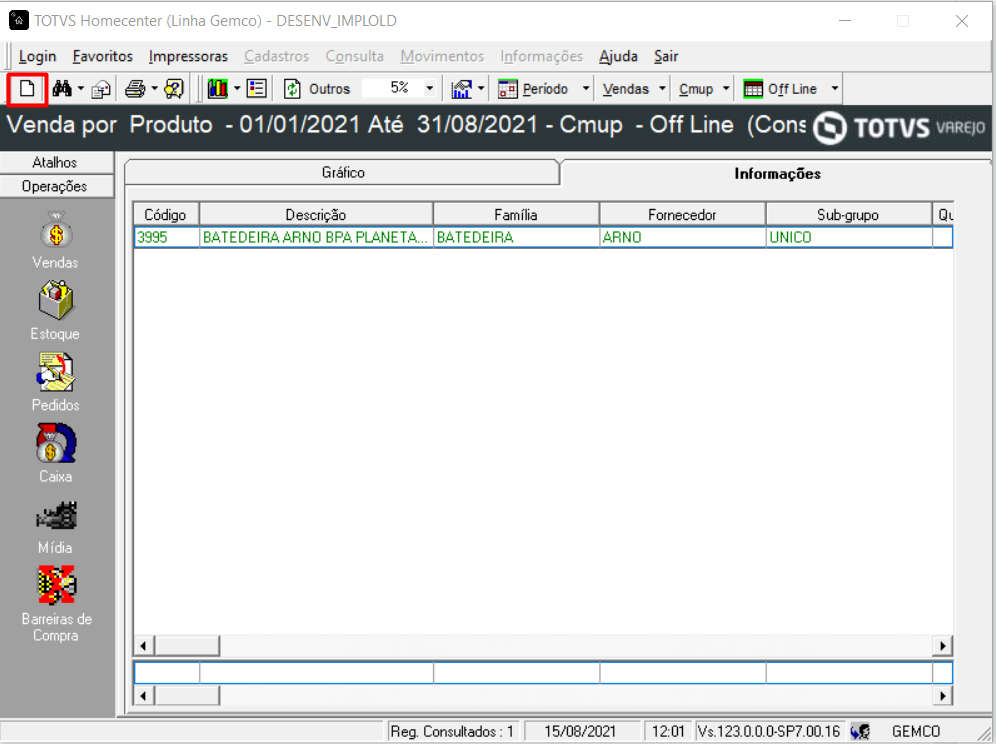
Task: Open the Caixa money bag shortcut
Action: (55, 454)
